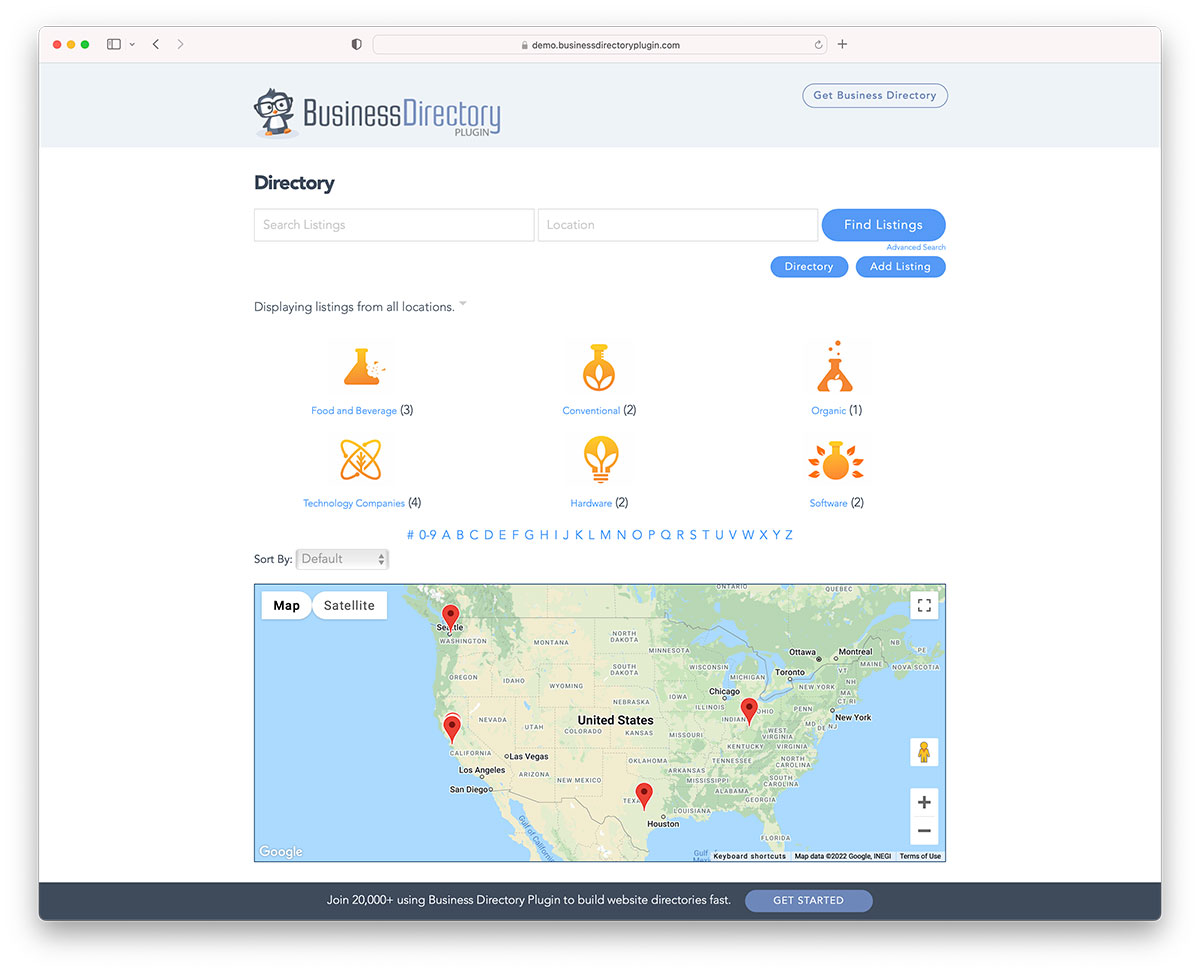Click the Google logo on the map
Screen dimensions: 1200x972
coord(281,852)
